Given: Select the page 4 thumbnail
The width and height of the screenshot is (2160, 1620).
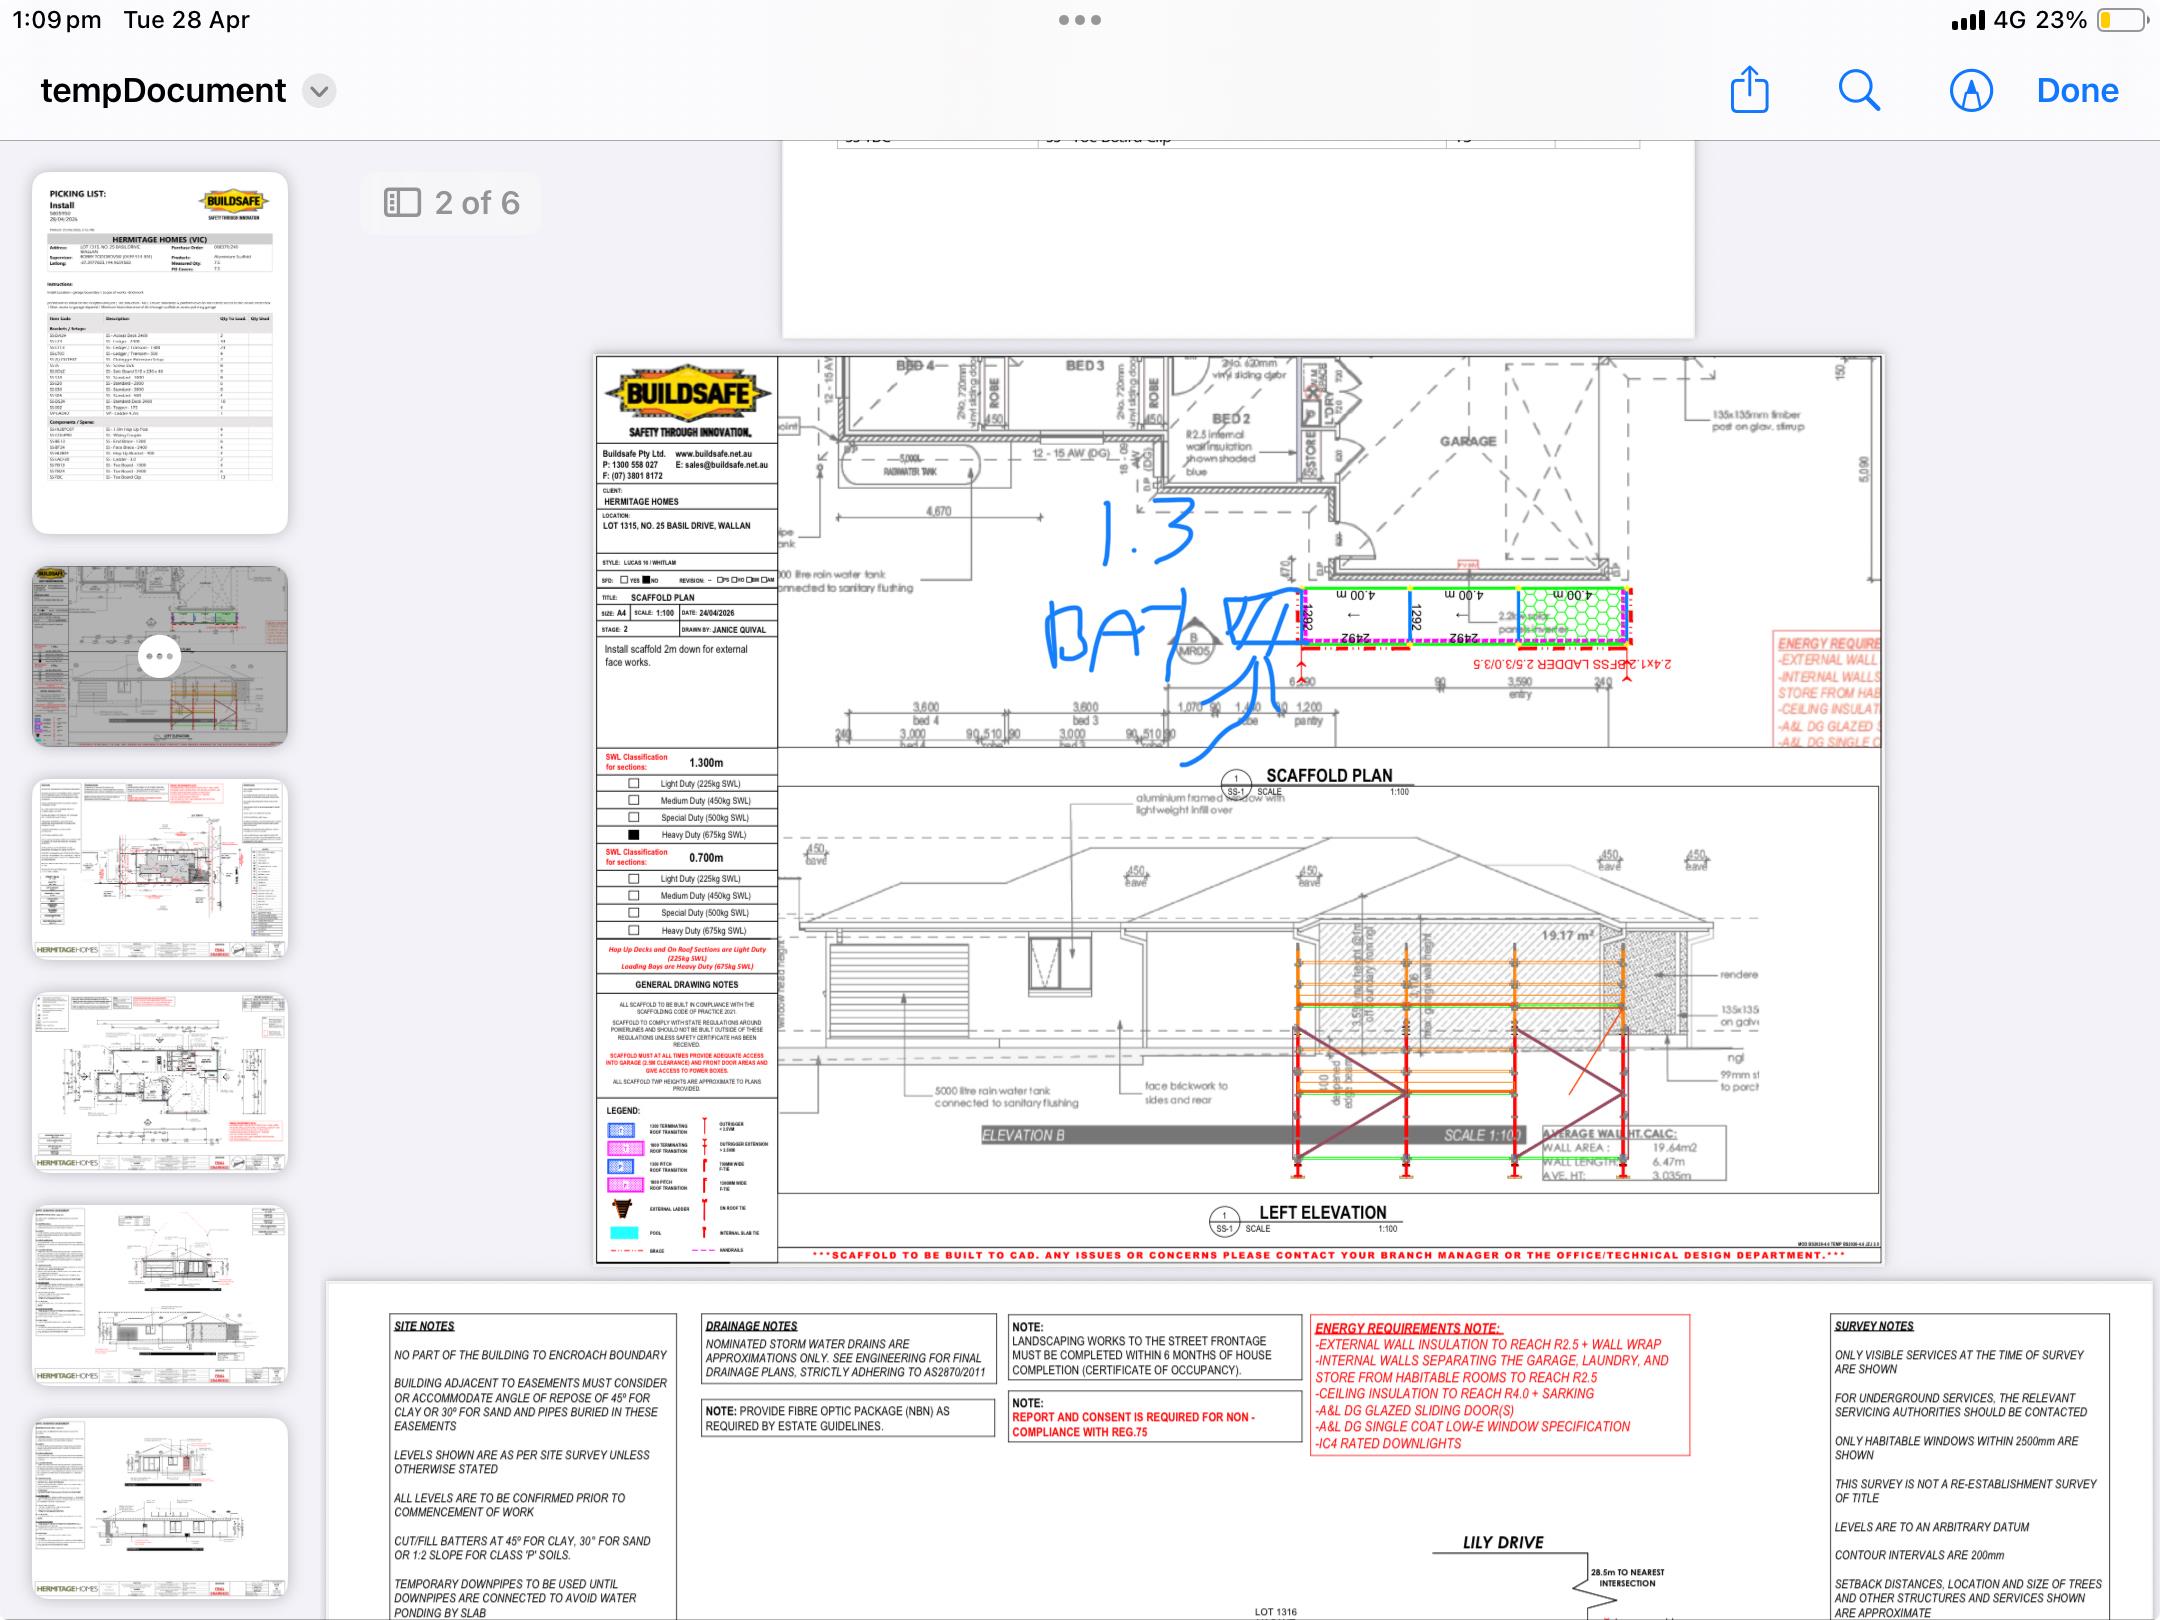Looking at the screenshot, I should (x=160, y=1081).
